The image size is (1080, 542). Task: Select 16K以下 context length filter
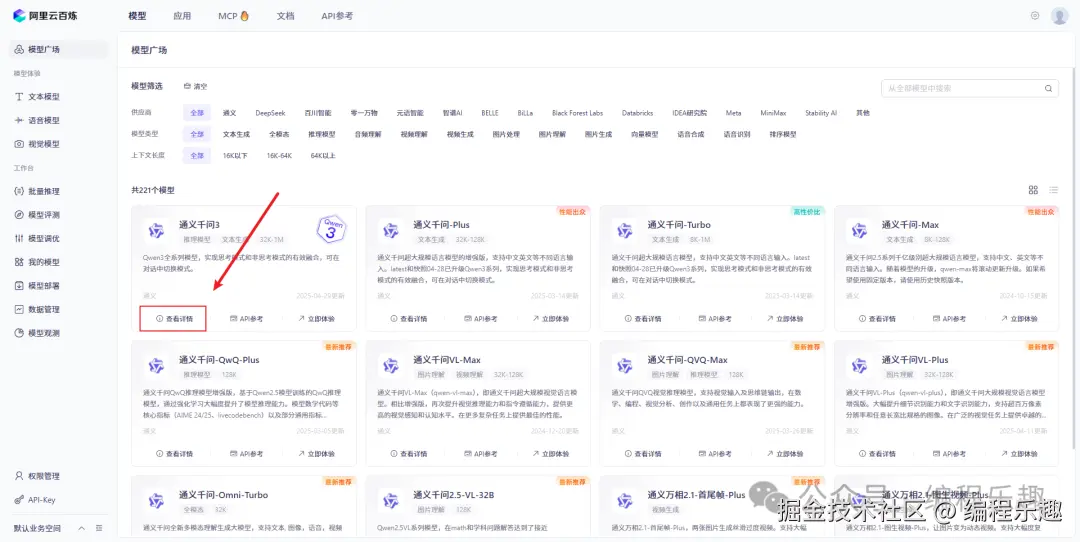235,156
